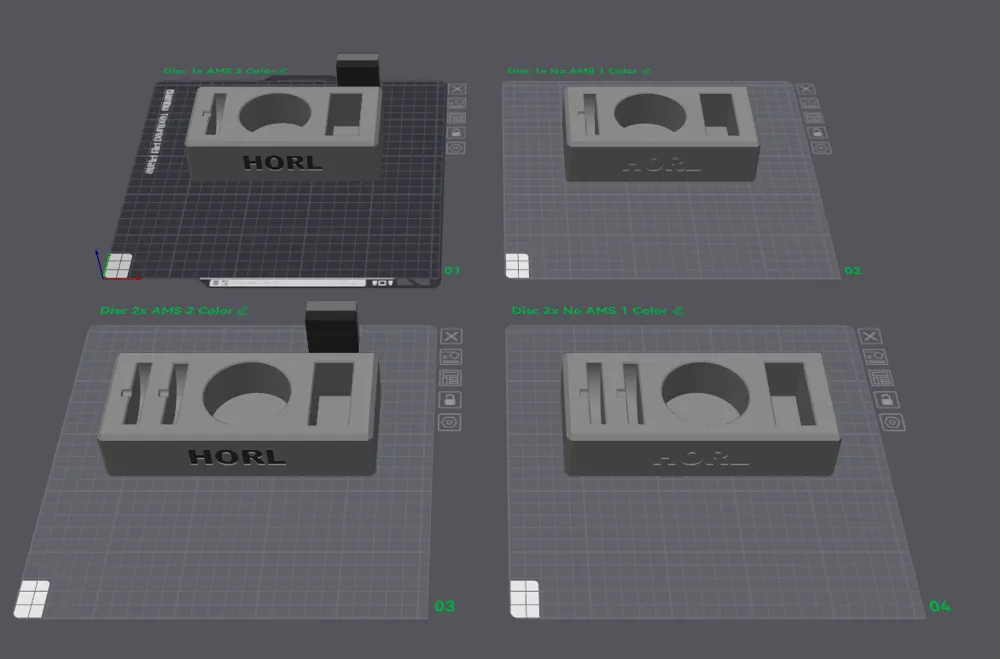Select the black prime tower on plate 03
1000x659 pixels.
(x=332, y=327)
